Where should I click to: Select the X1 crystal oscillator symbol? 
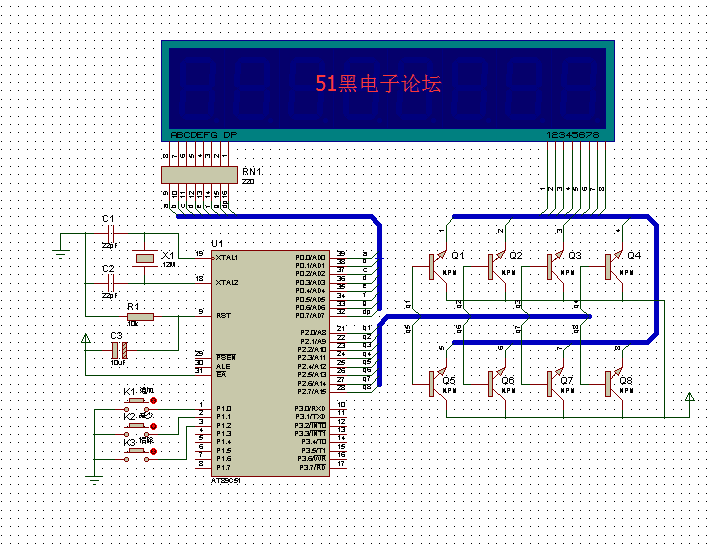[x=145, y=258]
